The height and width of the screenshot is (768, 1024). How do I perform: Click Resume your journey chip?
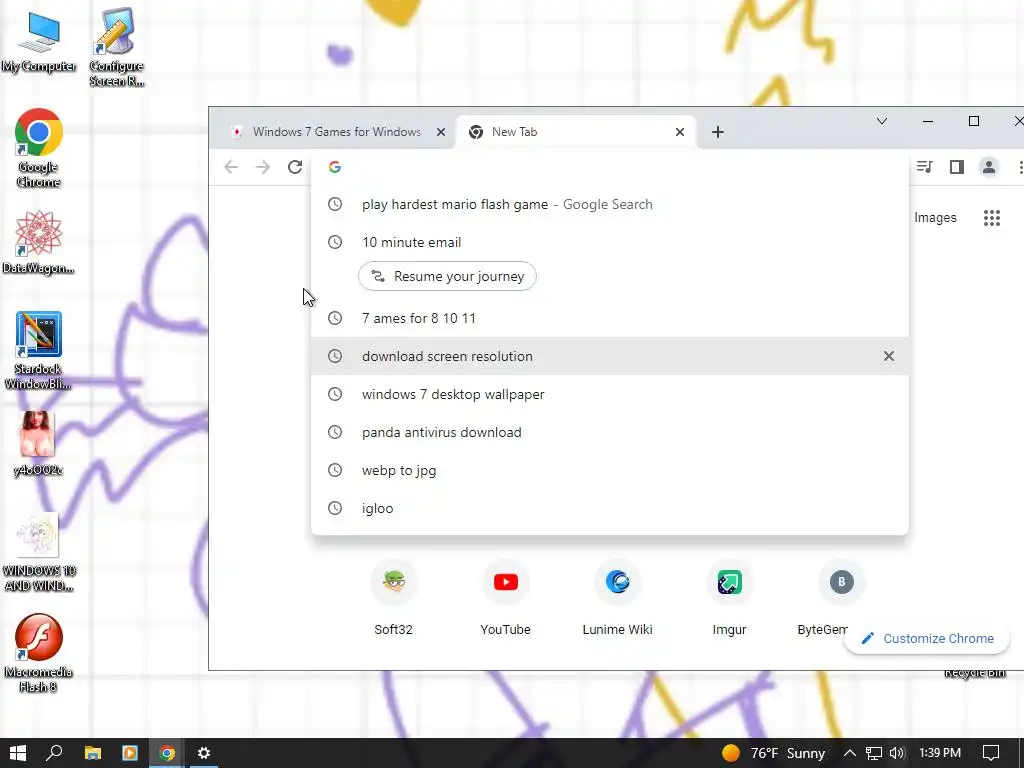coord(447,276)
